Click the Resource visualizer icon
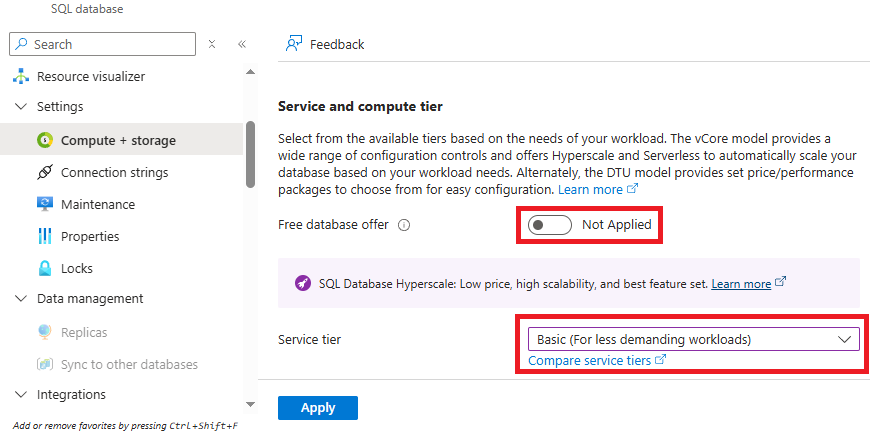The image size is (870, 431). [x=20, y=76]
